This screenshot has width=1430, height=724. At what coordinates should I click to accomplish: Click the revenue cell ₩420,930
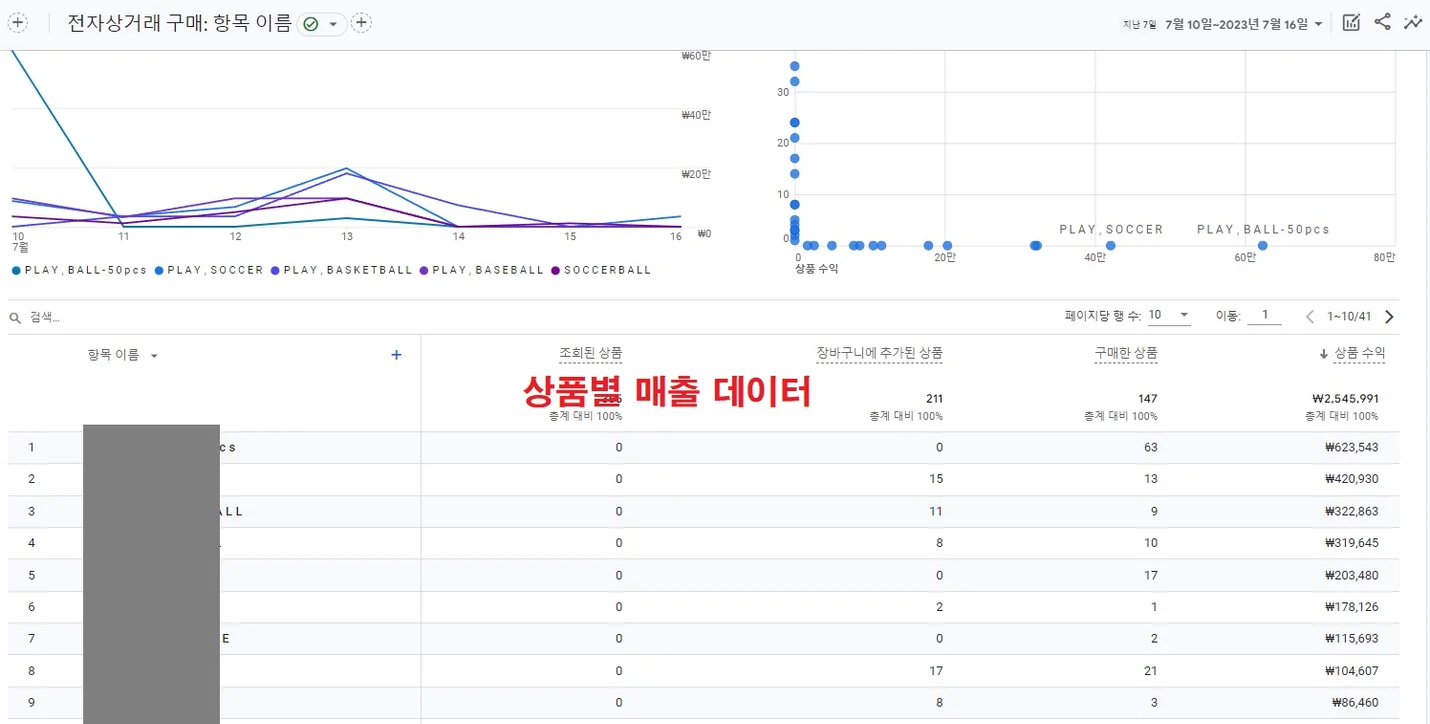click(1351, 479)
